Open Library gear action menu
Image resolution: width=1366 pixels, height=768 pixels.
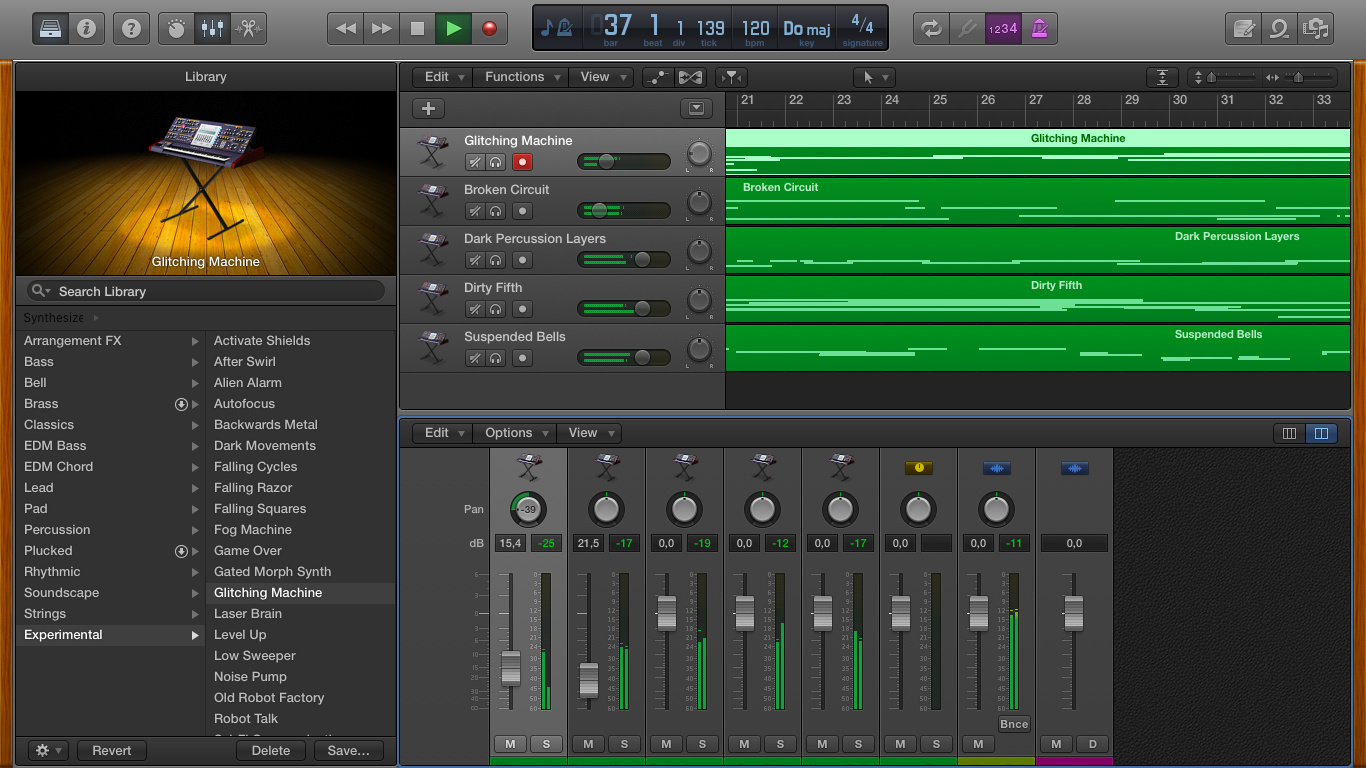click(x=48, y=750)
